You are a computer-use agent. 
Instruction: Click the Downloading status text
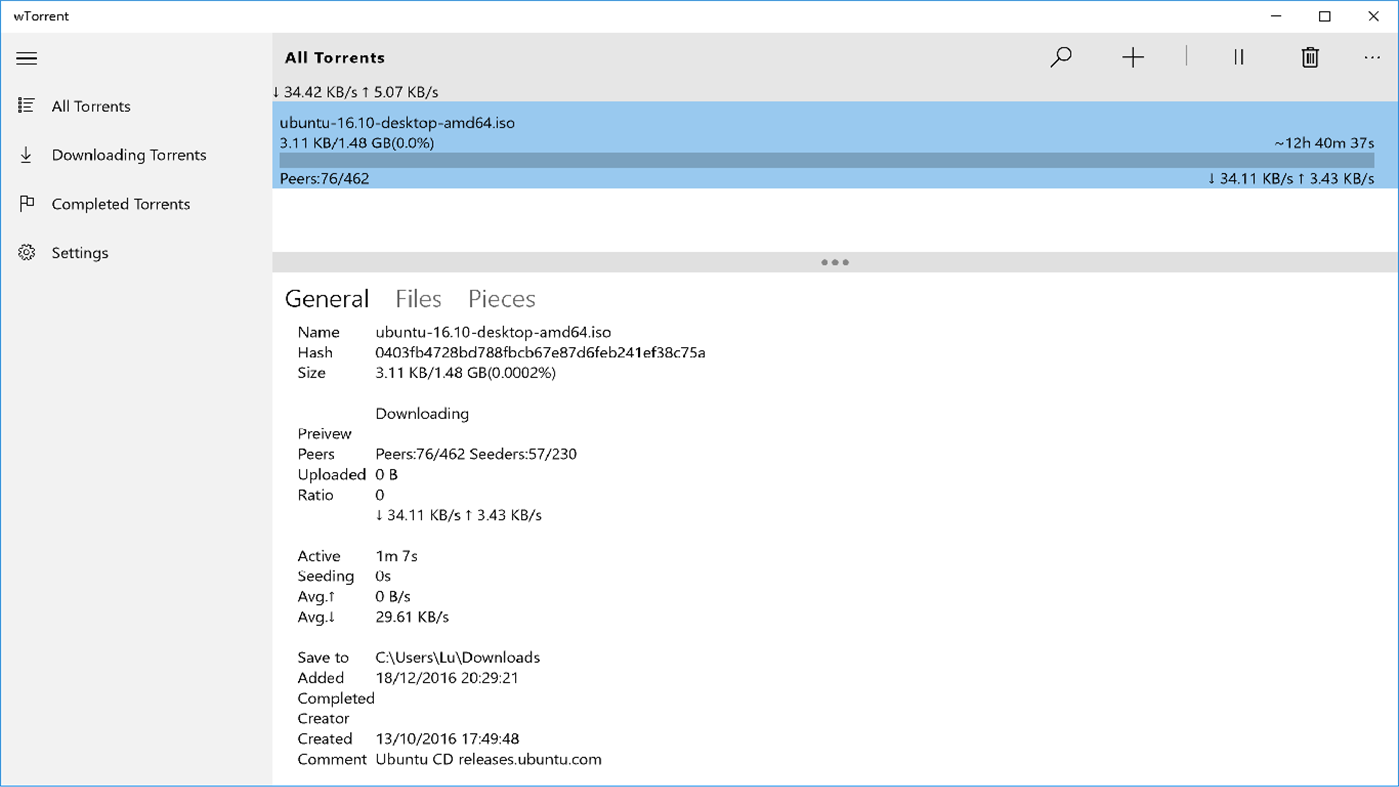[x=420, y=413]
